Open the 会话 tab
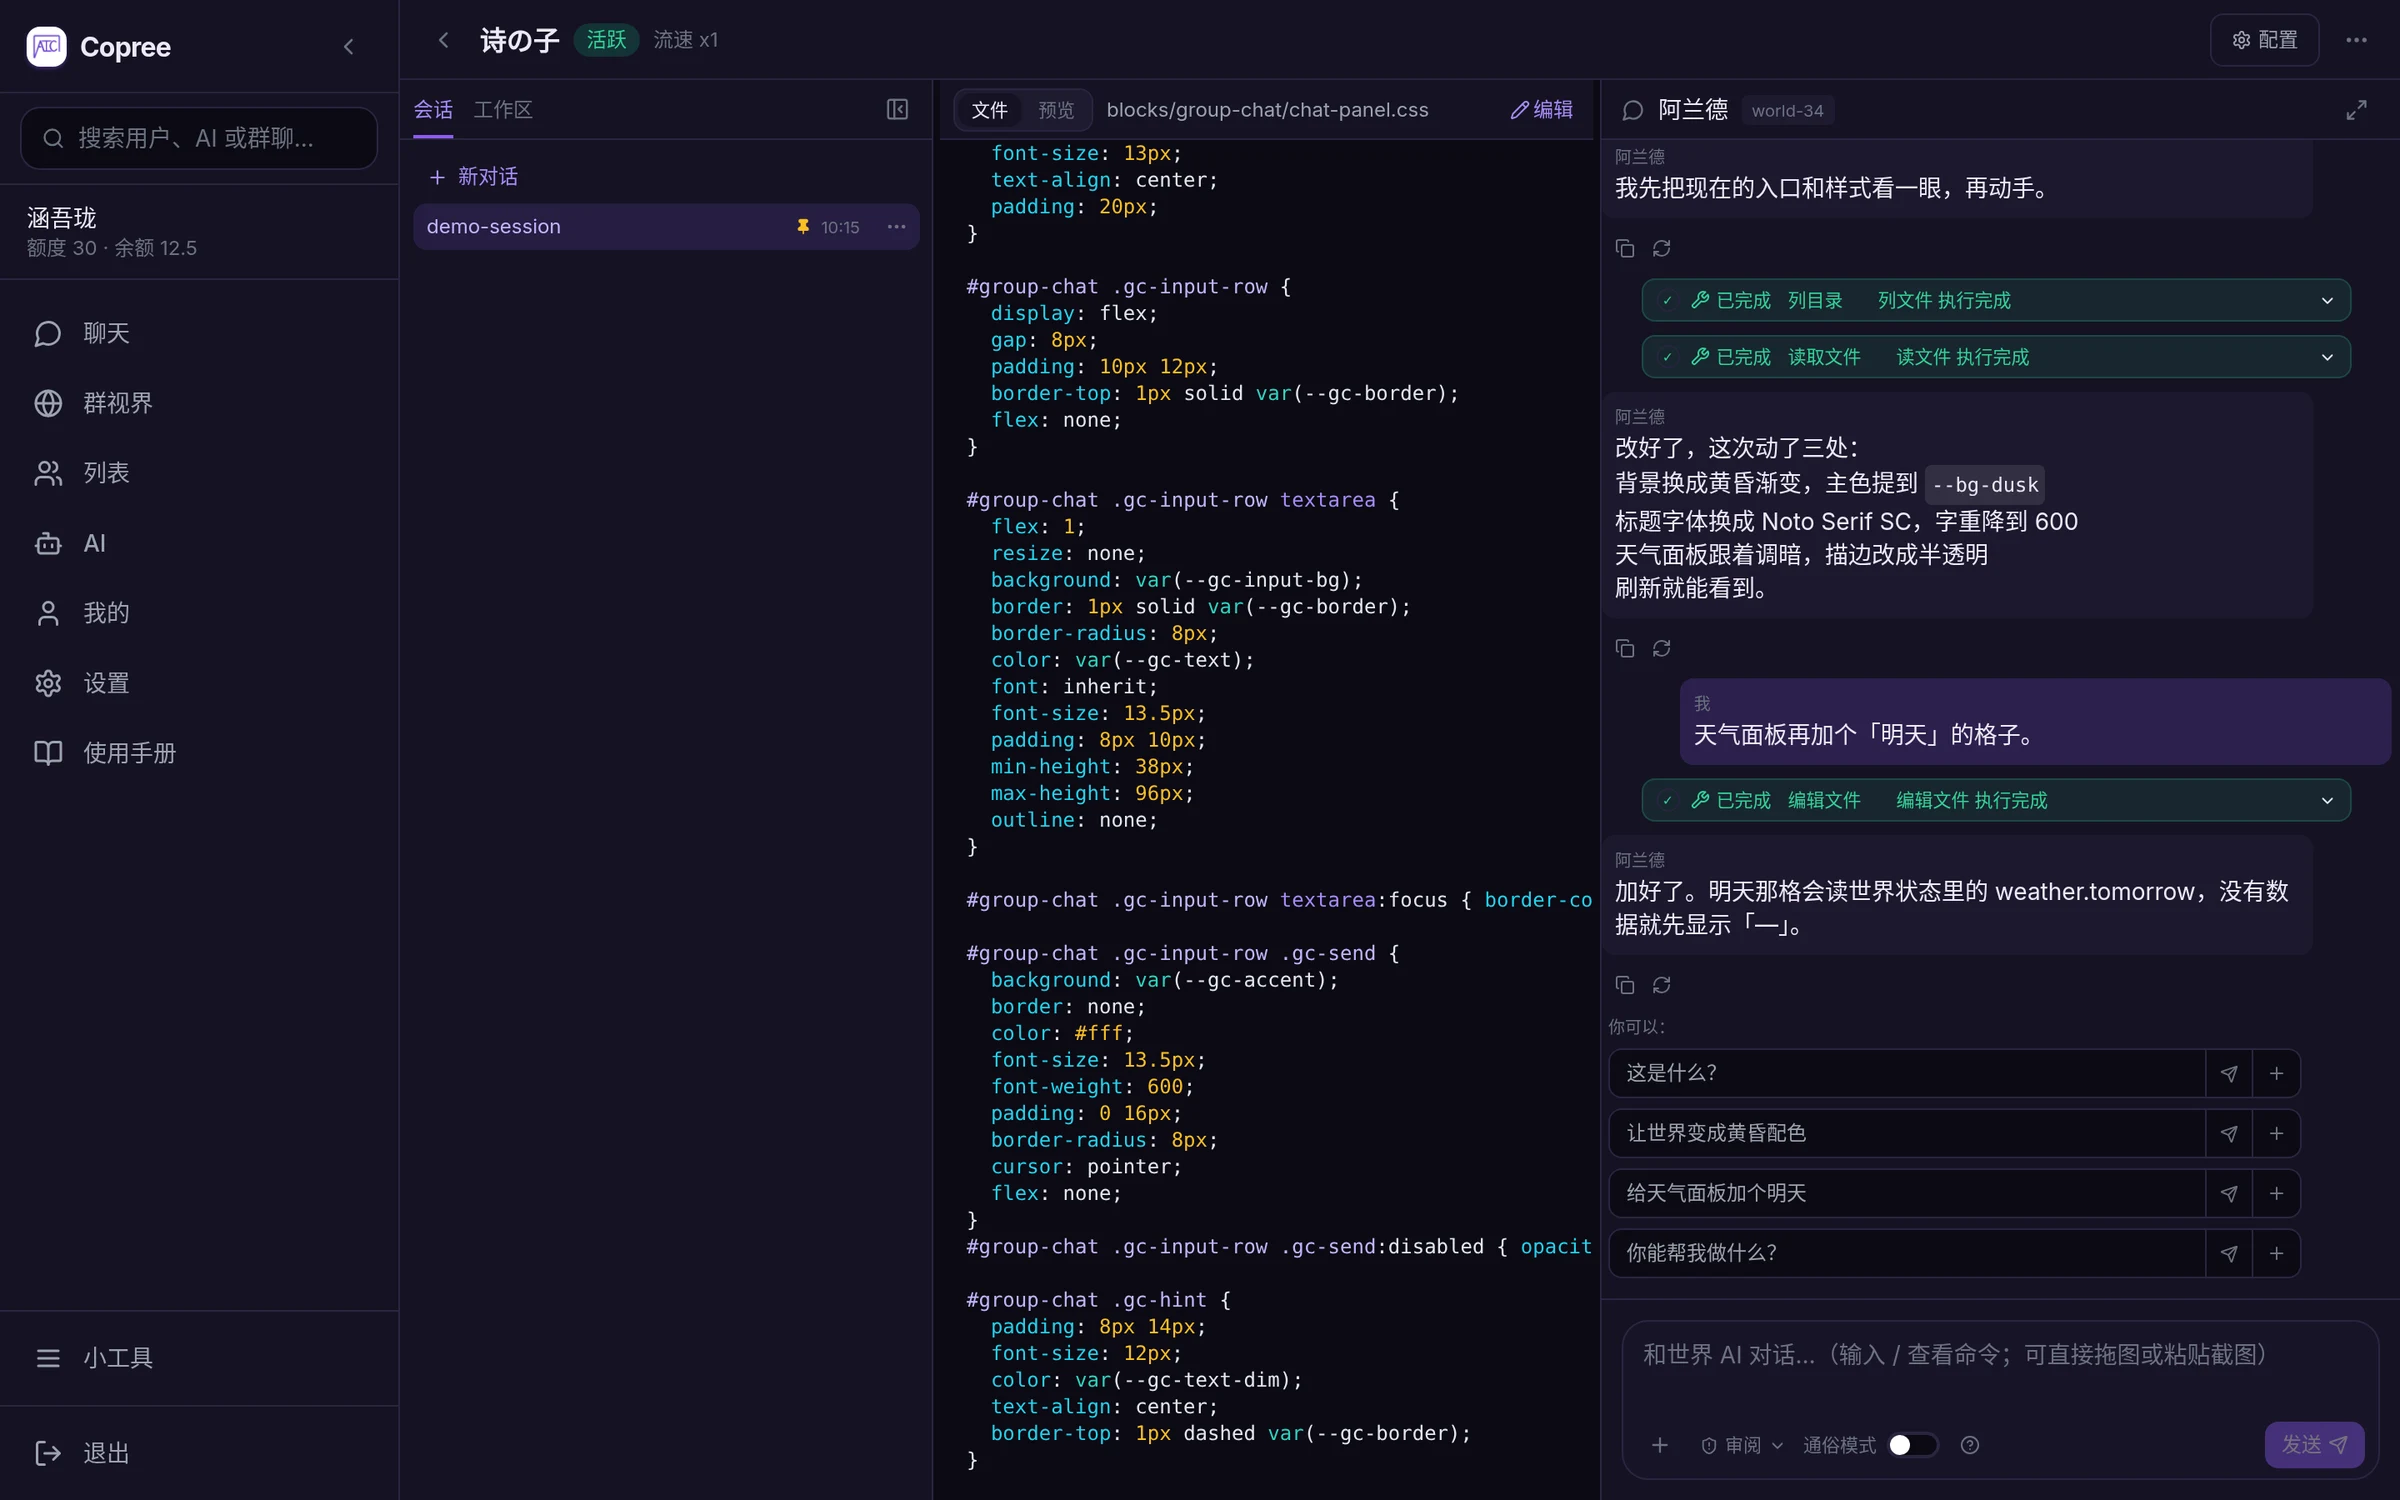2400x1500 pixels. 433,110
